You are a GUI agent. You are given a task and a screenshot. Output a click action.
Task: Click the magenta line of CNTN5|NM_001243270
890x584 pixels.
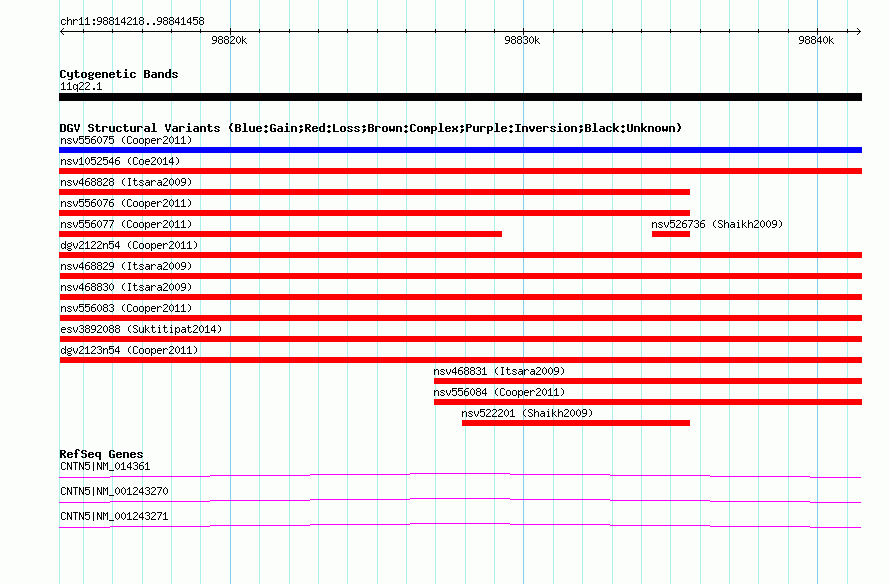(x=460, y=500)
